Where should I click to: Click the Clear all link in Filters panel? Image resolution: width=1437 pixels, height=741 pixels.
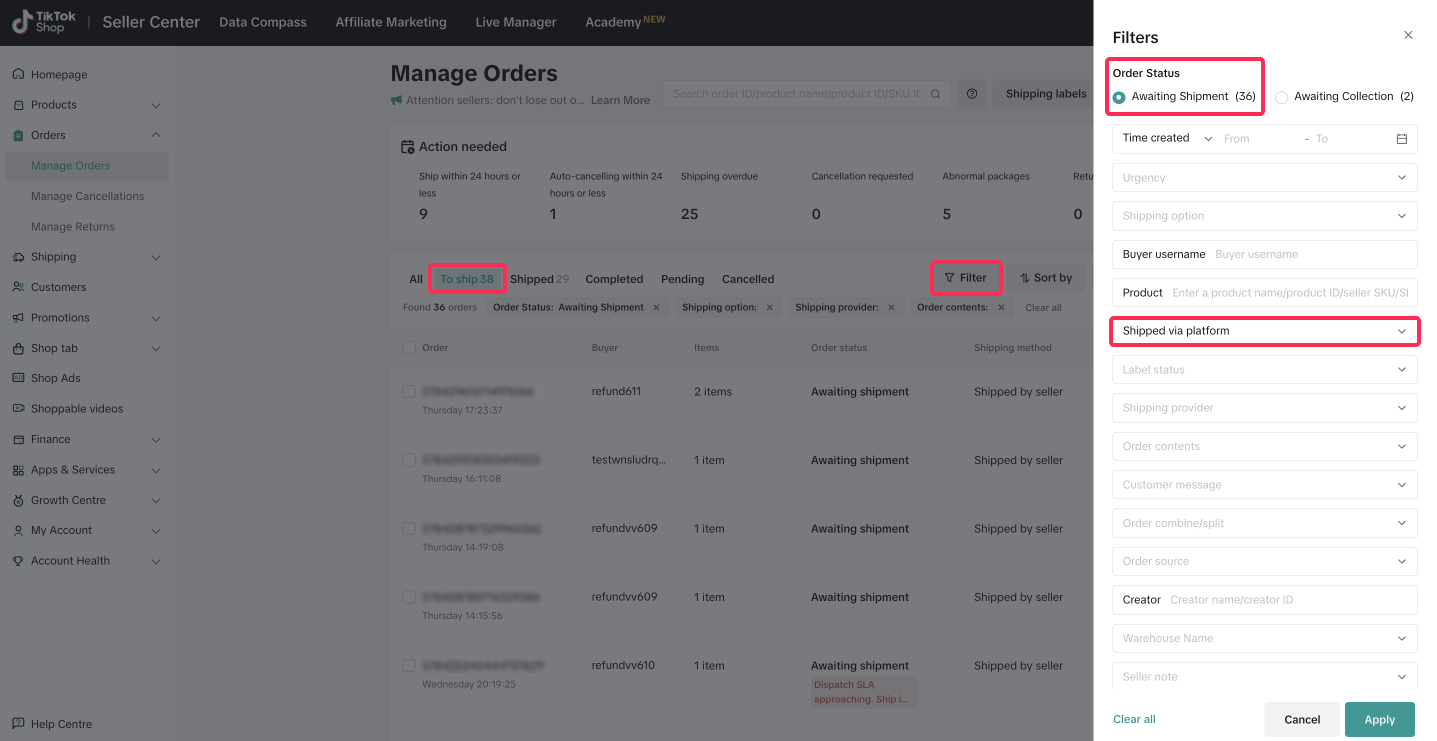pyautogui.click(x=1134, y=719)
